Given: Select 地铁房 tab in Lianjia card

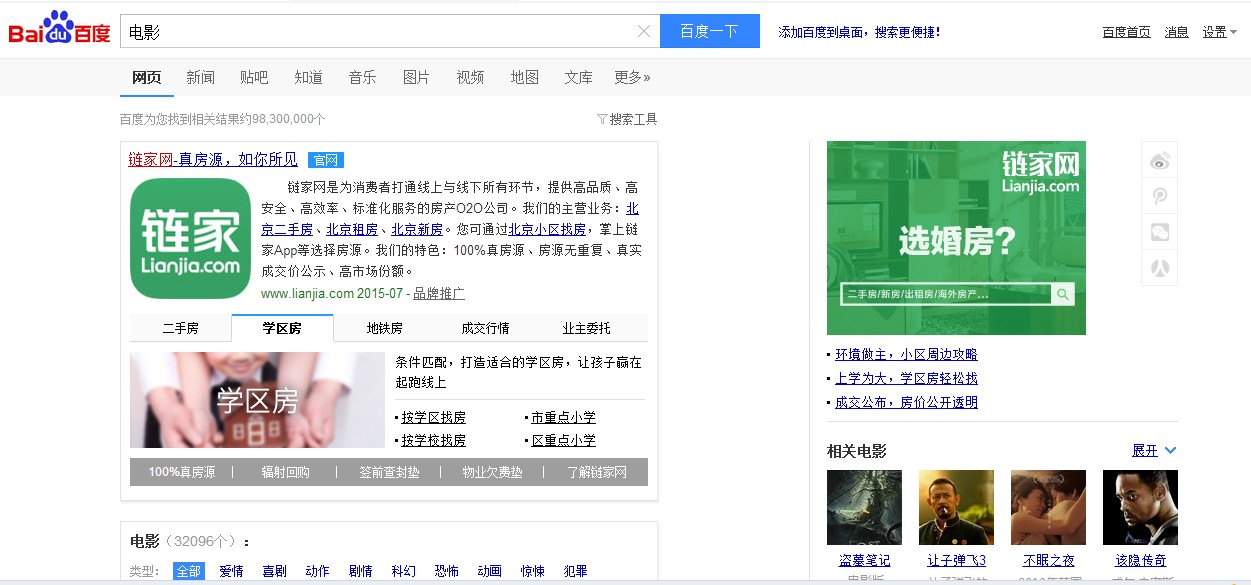Looking at the screenshot, I should point(384,328).
